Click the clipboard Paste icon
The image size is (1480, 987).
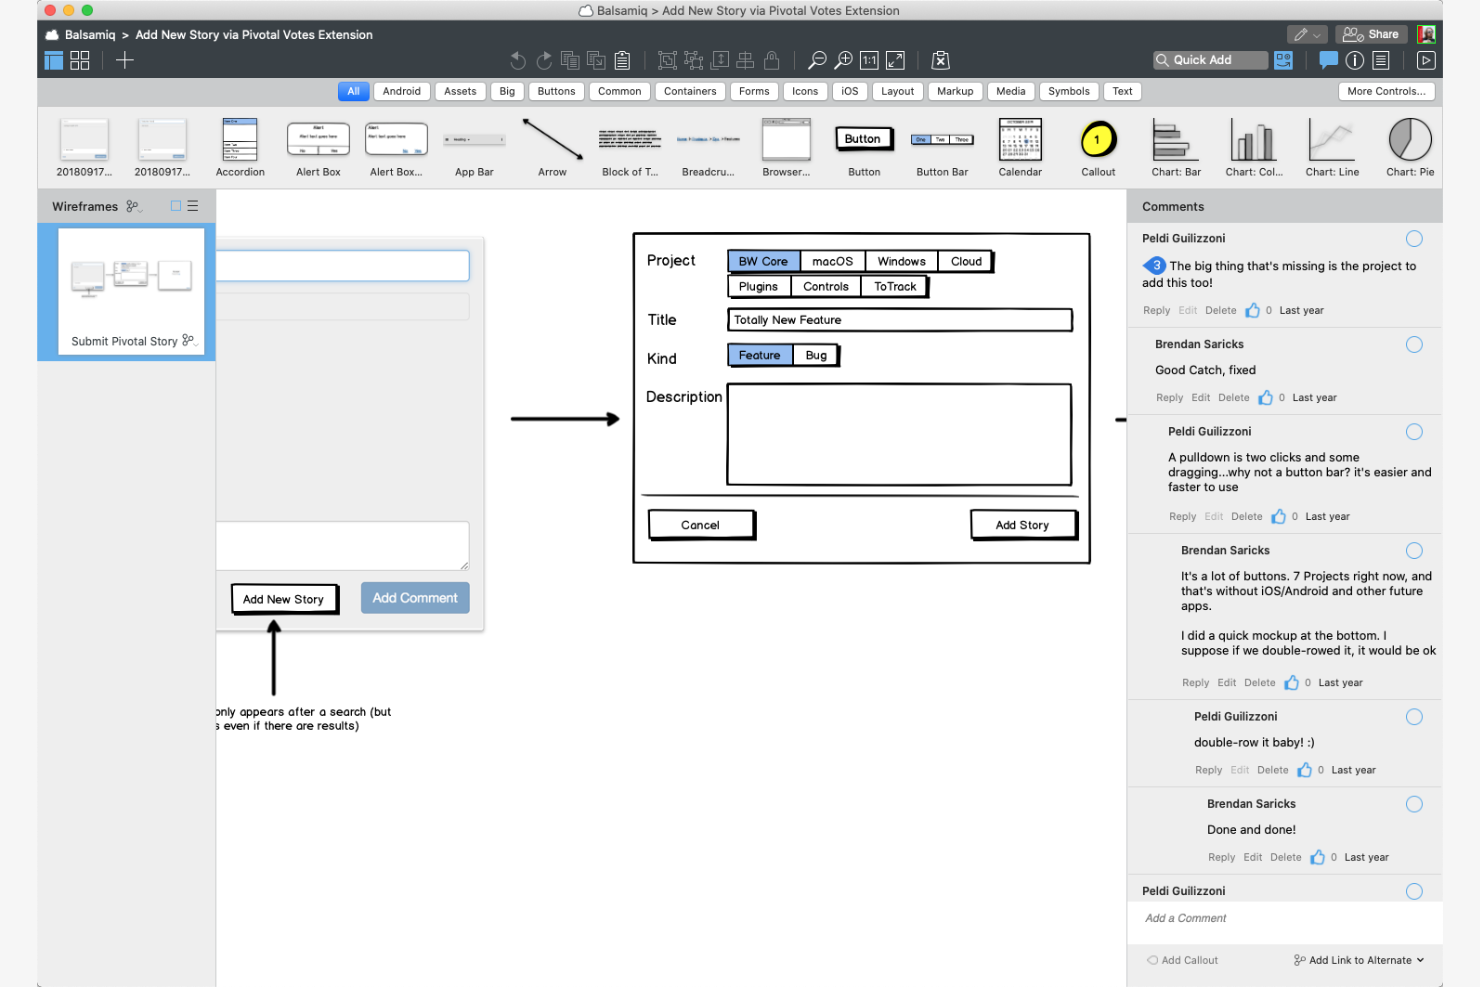pyautogui.click(x=622, y=61)
